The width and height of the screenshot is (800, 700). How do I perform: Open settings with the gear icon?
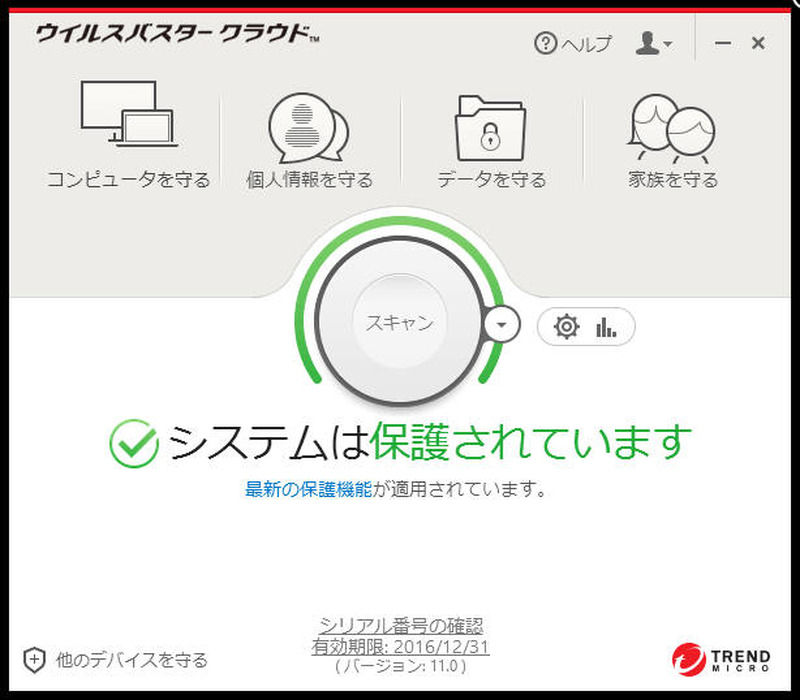pyautogui.click(x=567, y=327)
